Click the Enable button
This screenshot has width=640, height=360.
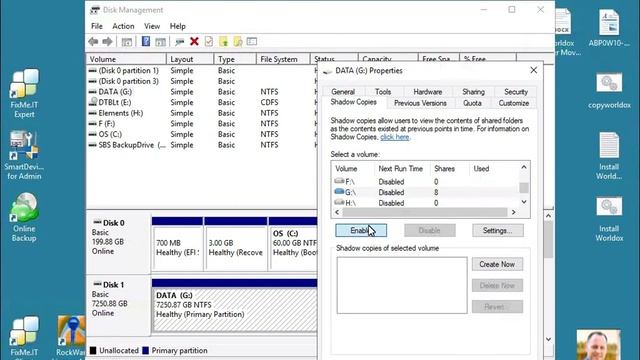tap(361, 231)
